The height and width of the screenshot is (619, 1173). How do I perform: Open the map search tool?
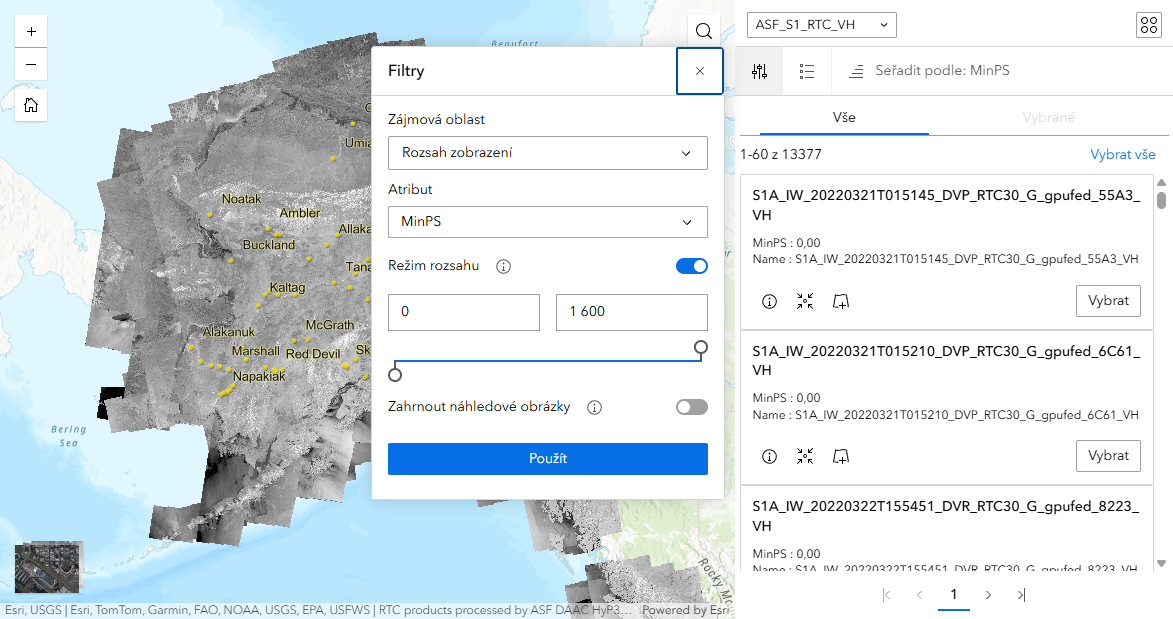click(x=703, y=31)
